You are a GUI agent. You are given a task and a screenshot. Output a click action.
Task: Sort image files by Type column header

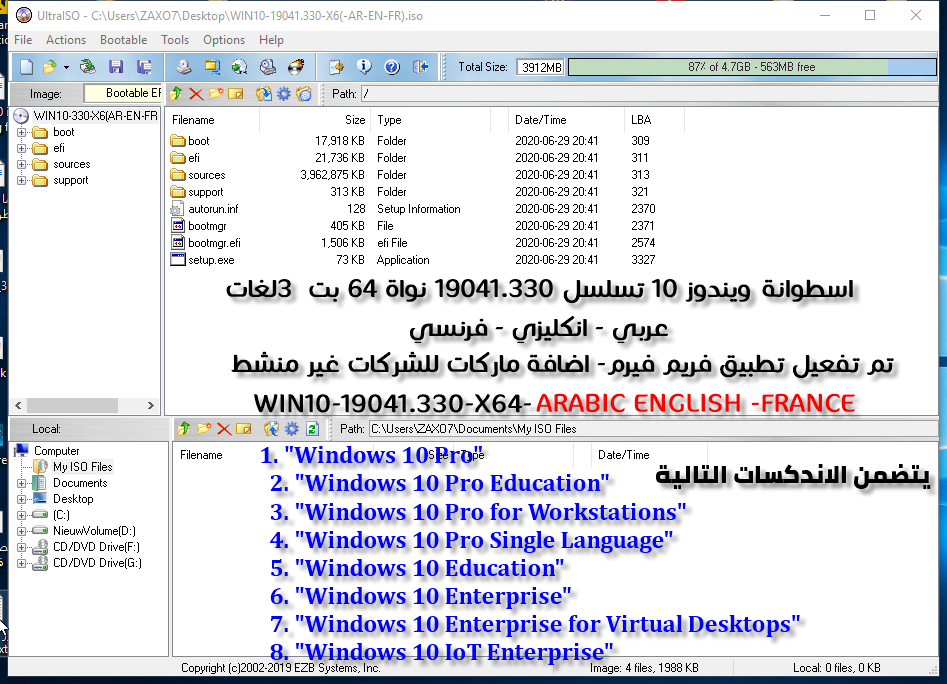coord(432,120)
